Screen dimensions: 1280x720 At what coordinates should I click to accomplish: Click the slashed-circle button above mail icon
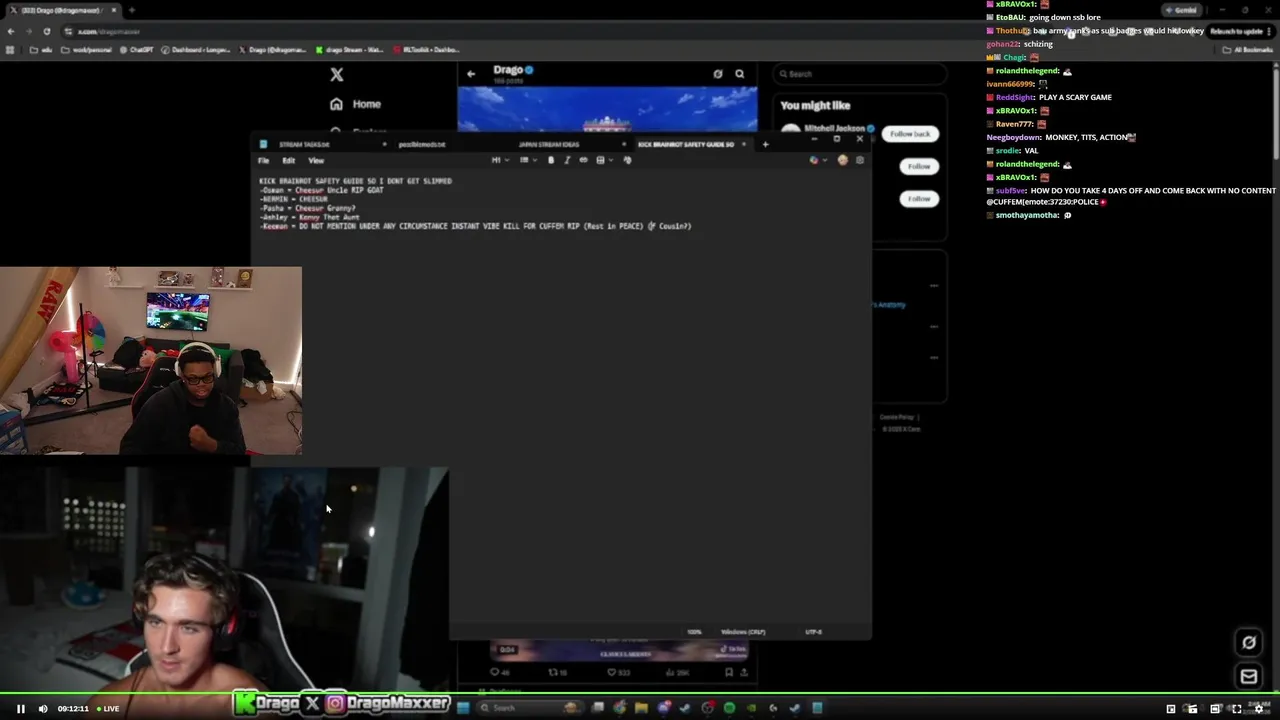pos(1249,642)
